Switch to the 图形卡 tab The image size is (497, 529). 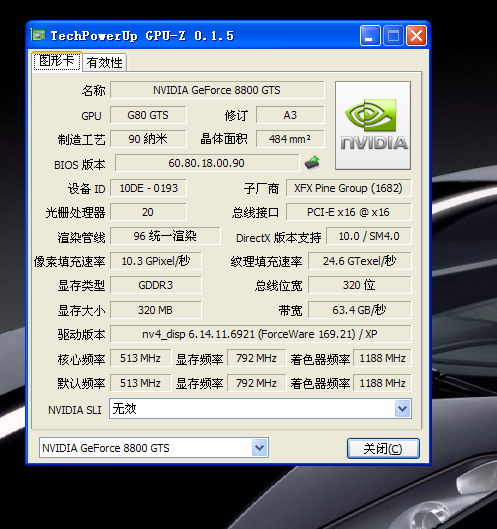click(57, 61)
